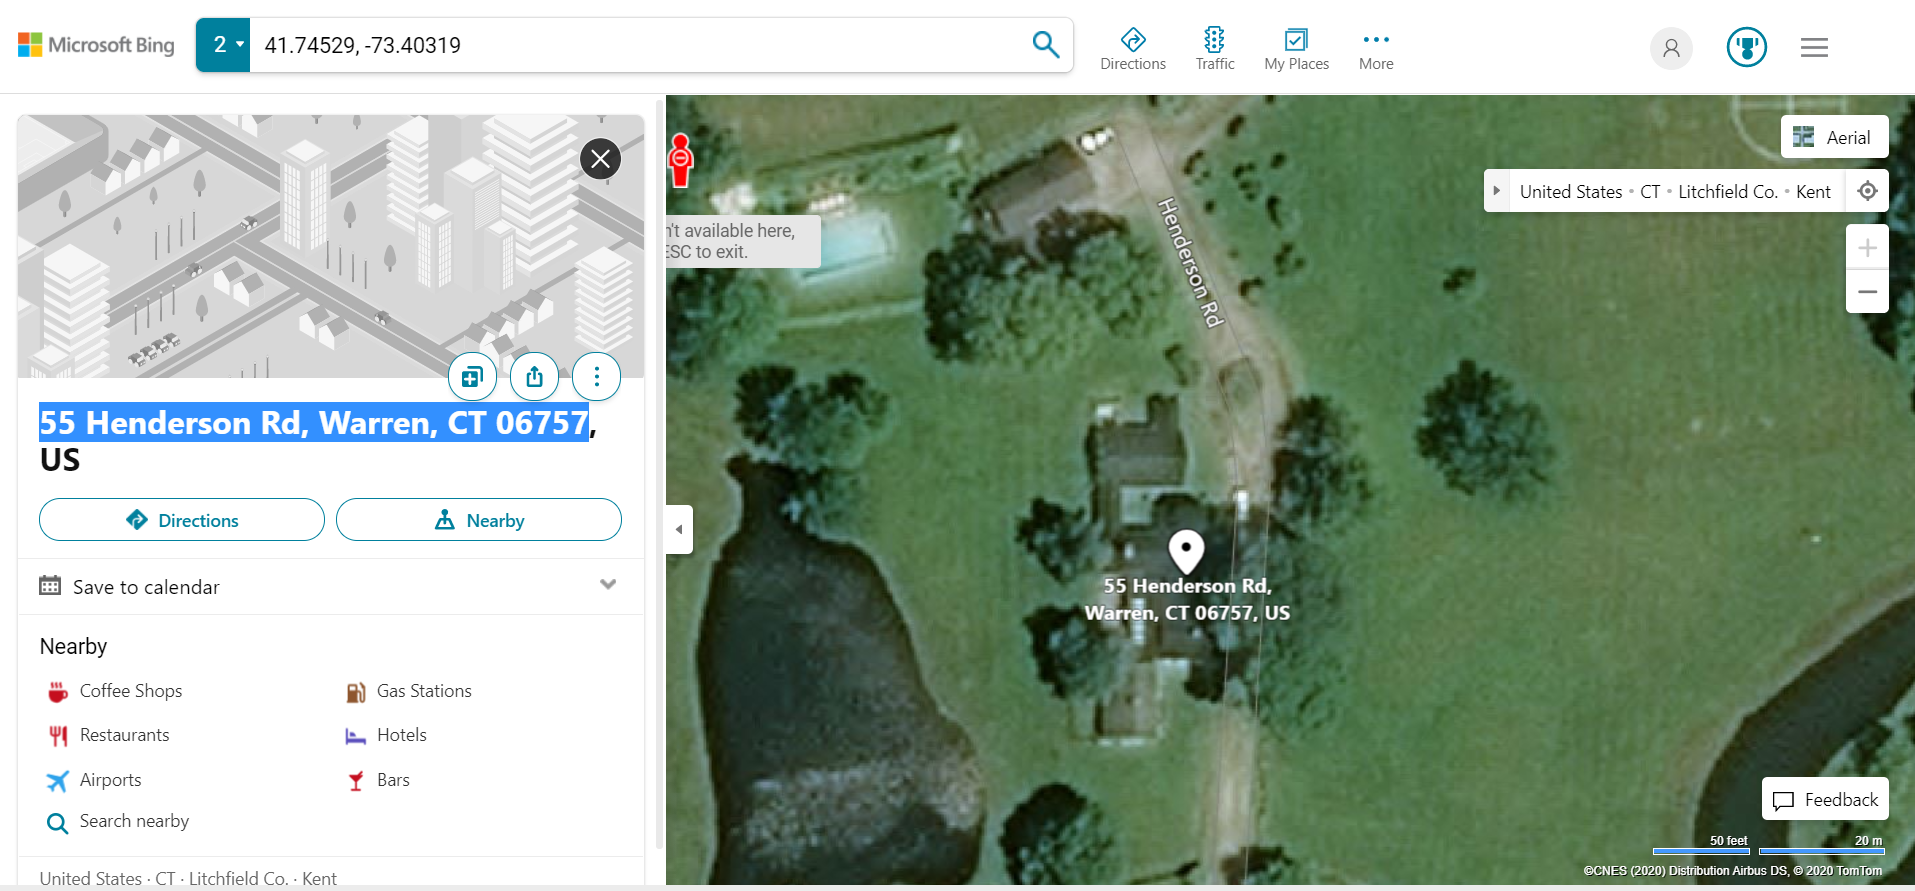Click Litchfield Co. in map breadcrumb
The height and width of the screenshot is (891, 1915).
[1728, 192]
